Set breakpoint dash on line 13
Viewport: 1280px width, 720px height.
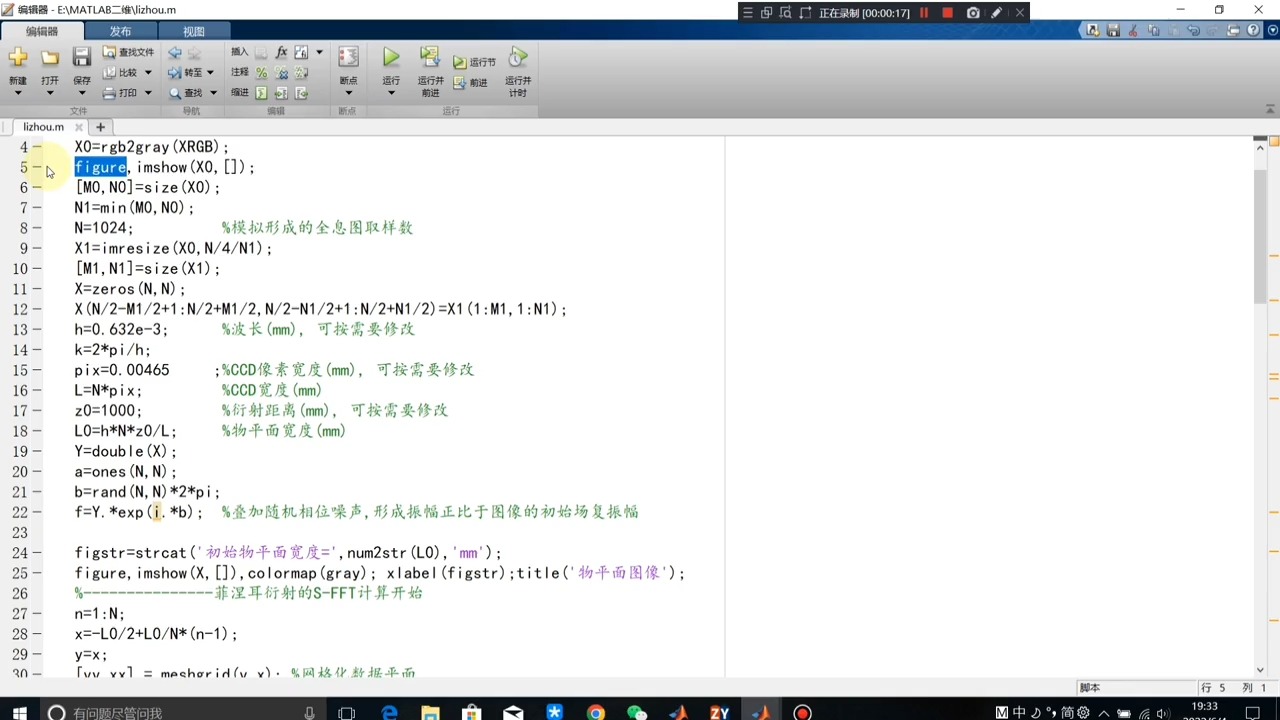37,329
